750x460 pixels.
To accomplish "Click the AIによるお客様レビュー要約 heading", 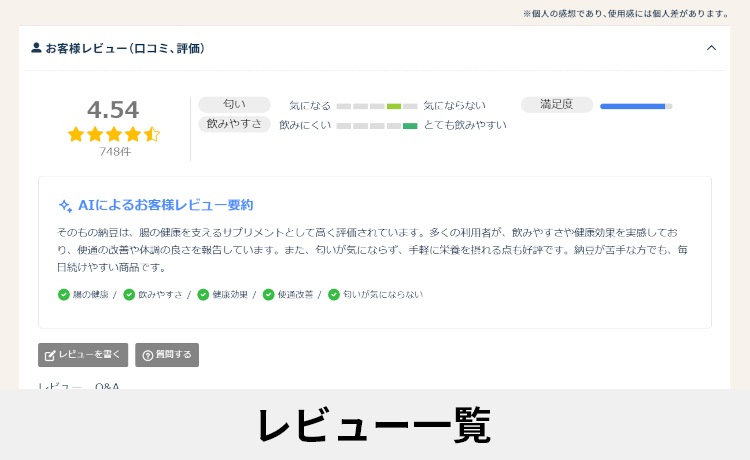I will 165,205.
